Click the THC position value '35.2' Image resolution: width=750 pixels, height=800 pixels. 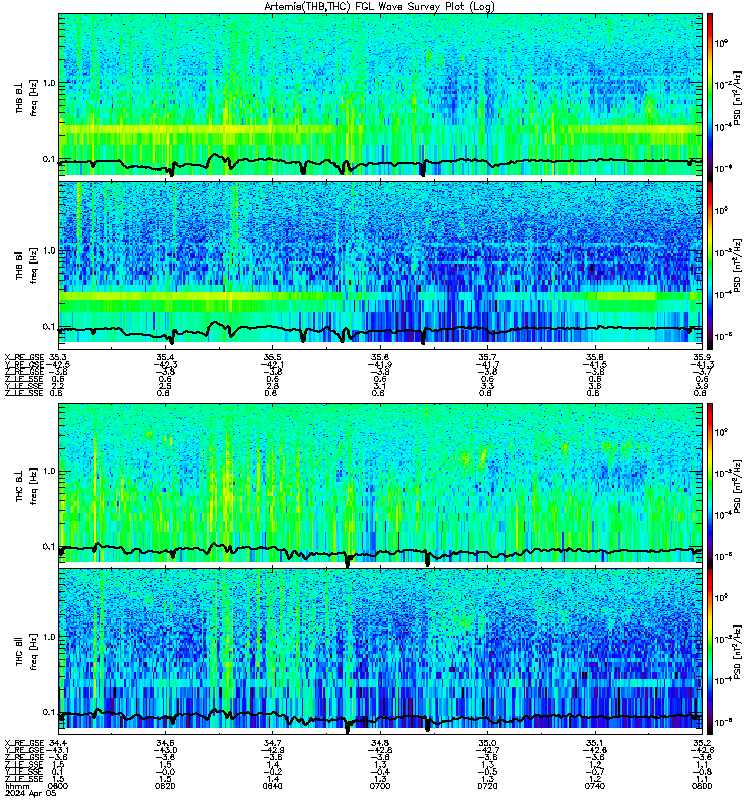702,742
